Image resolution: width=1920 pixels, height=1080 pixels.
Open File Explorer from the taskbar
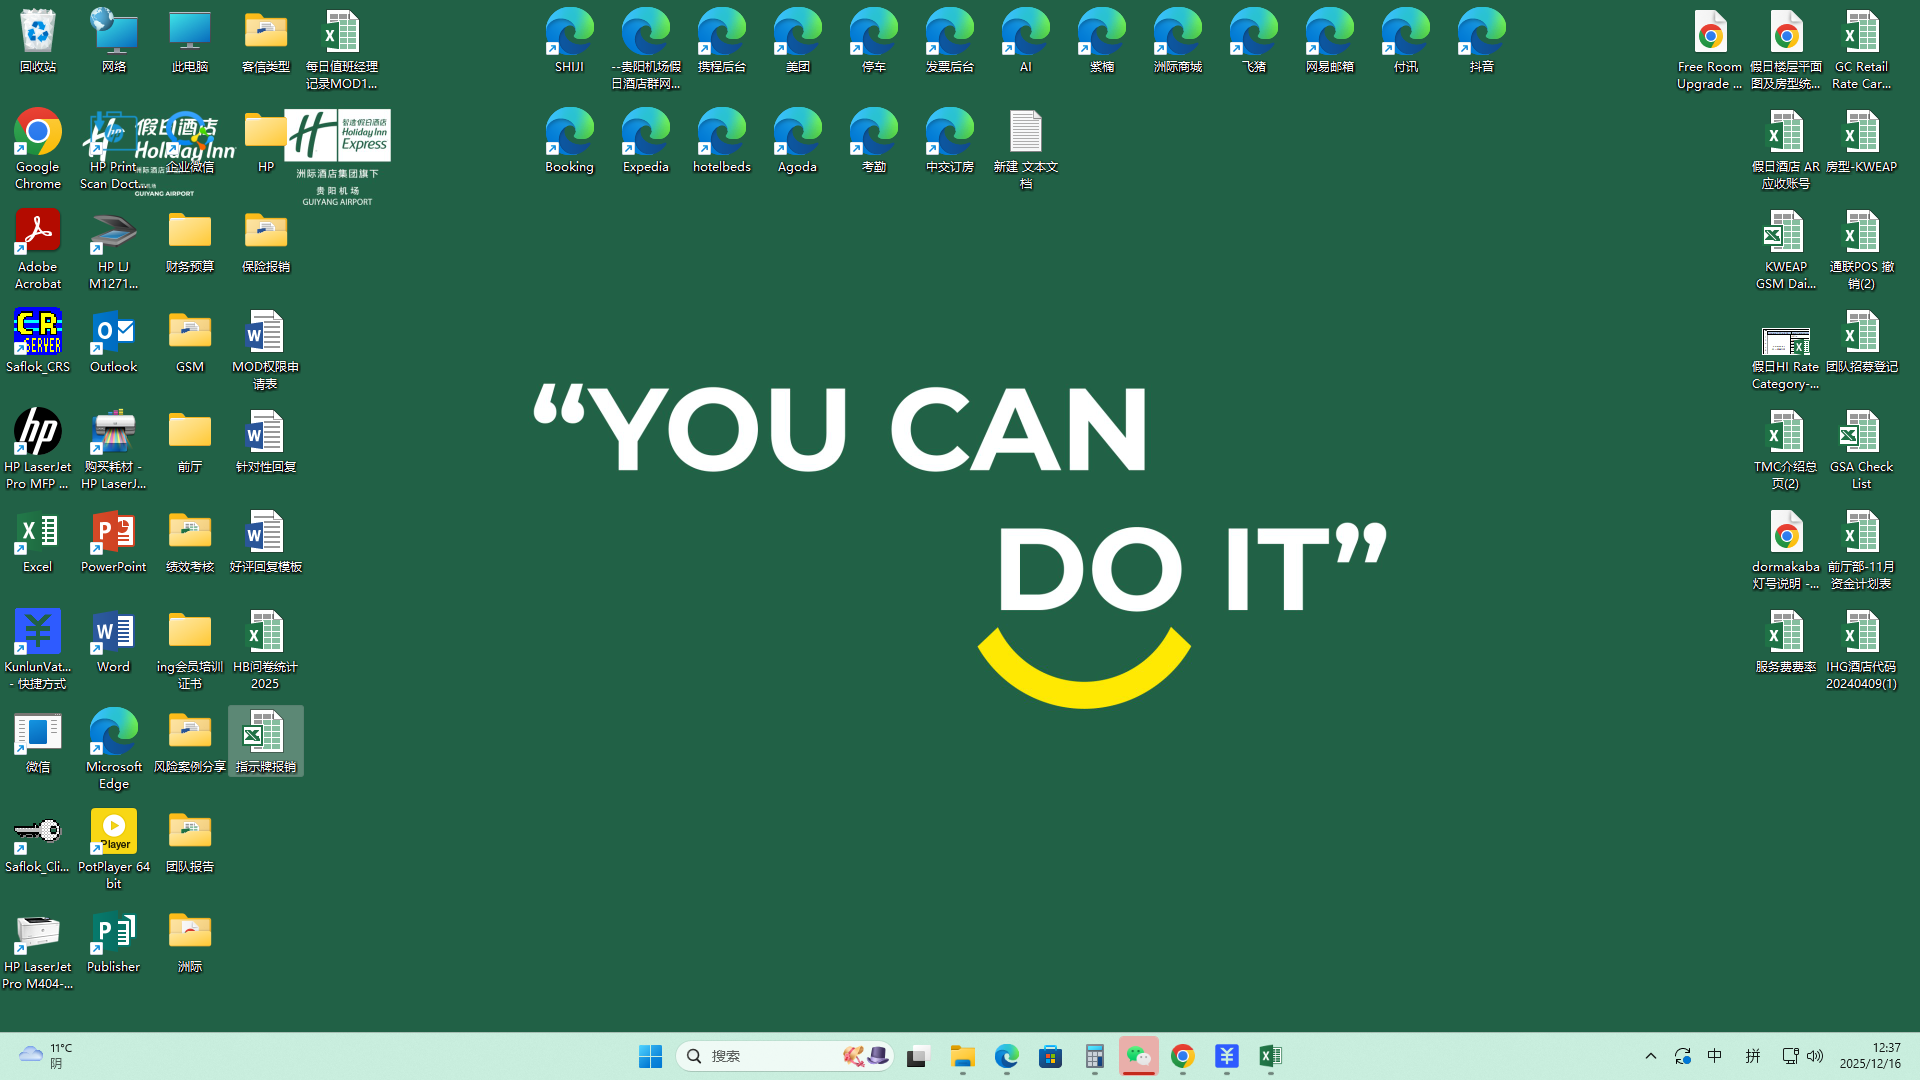point(963,1056)
